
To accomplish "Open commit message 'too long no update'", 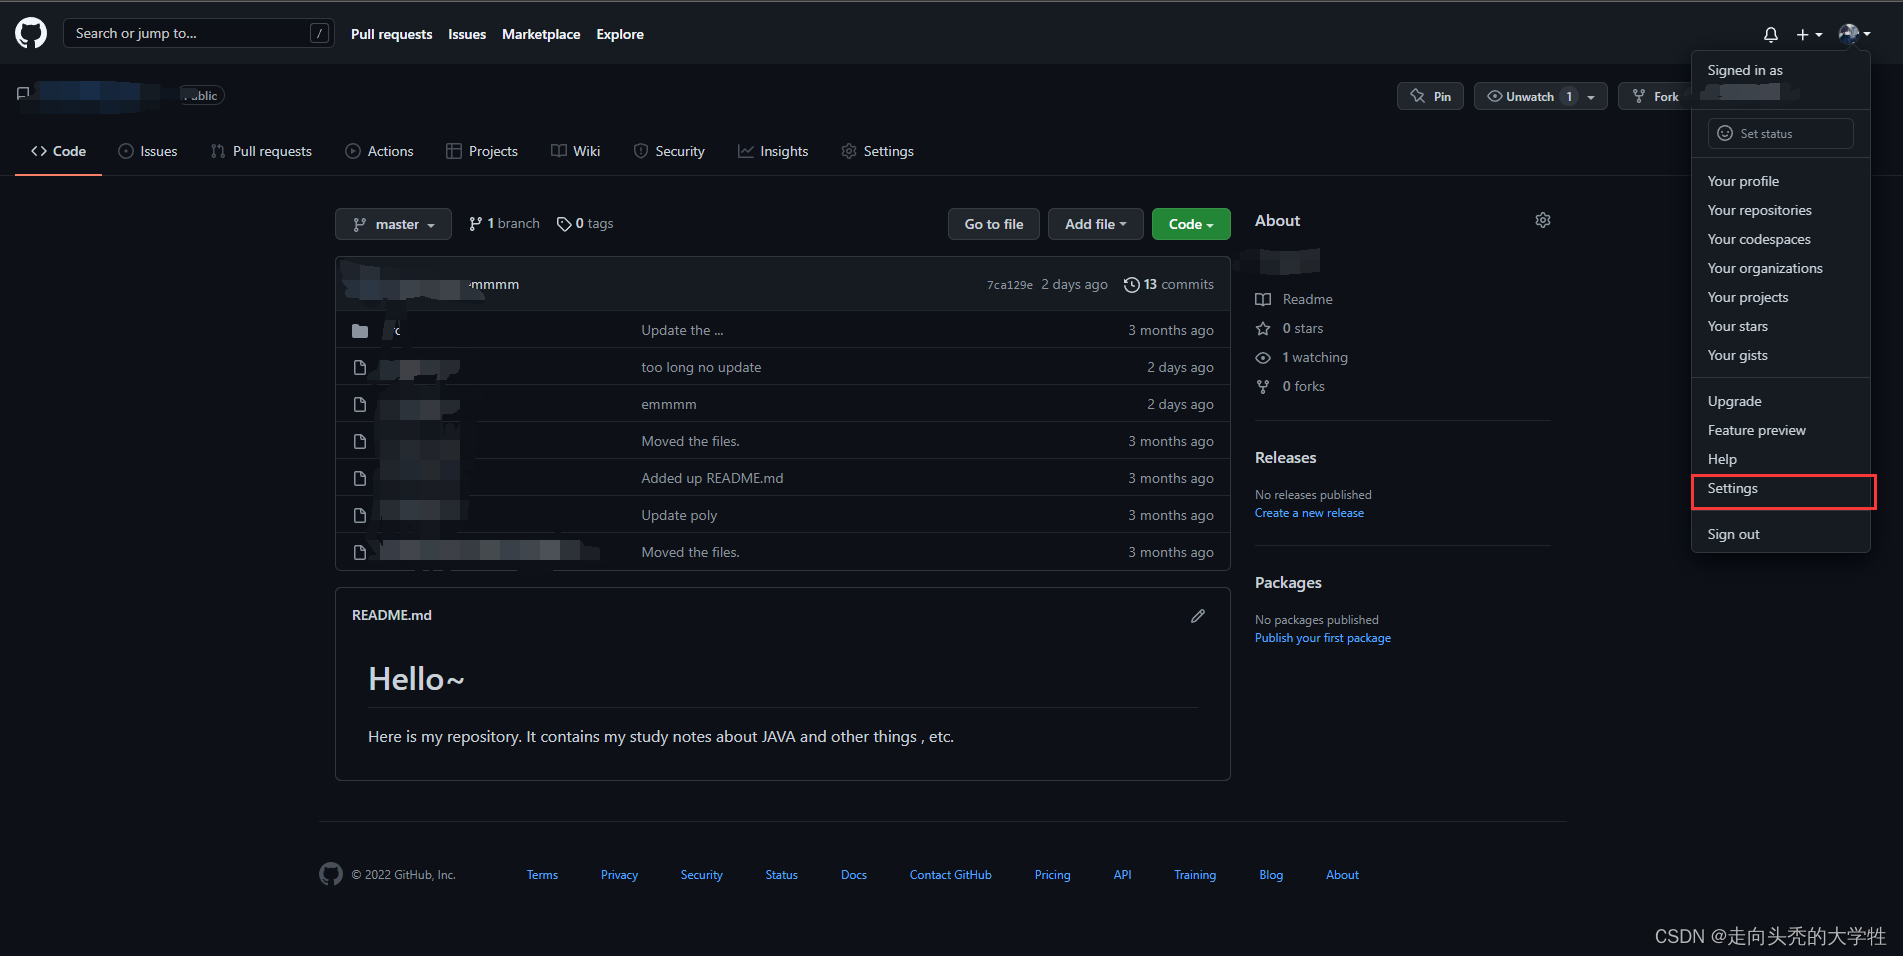I will click(x=701, y=367).
